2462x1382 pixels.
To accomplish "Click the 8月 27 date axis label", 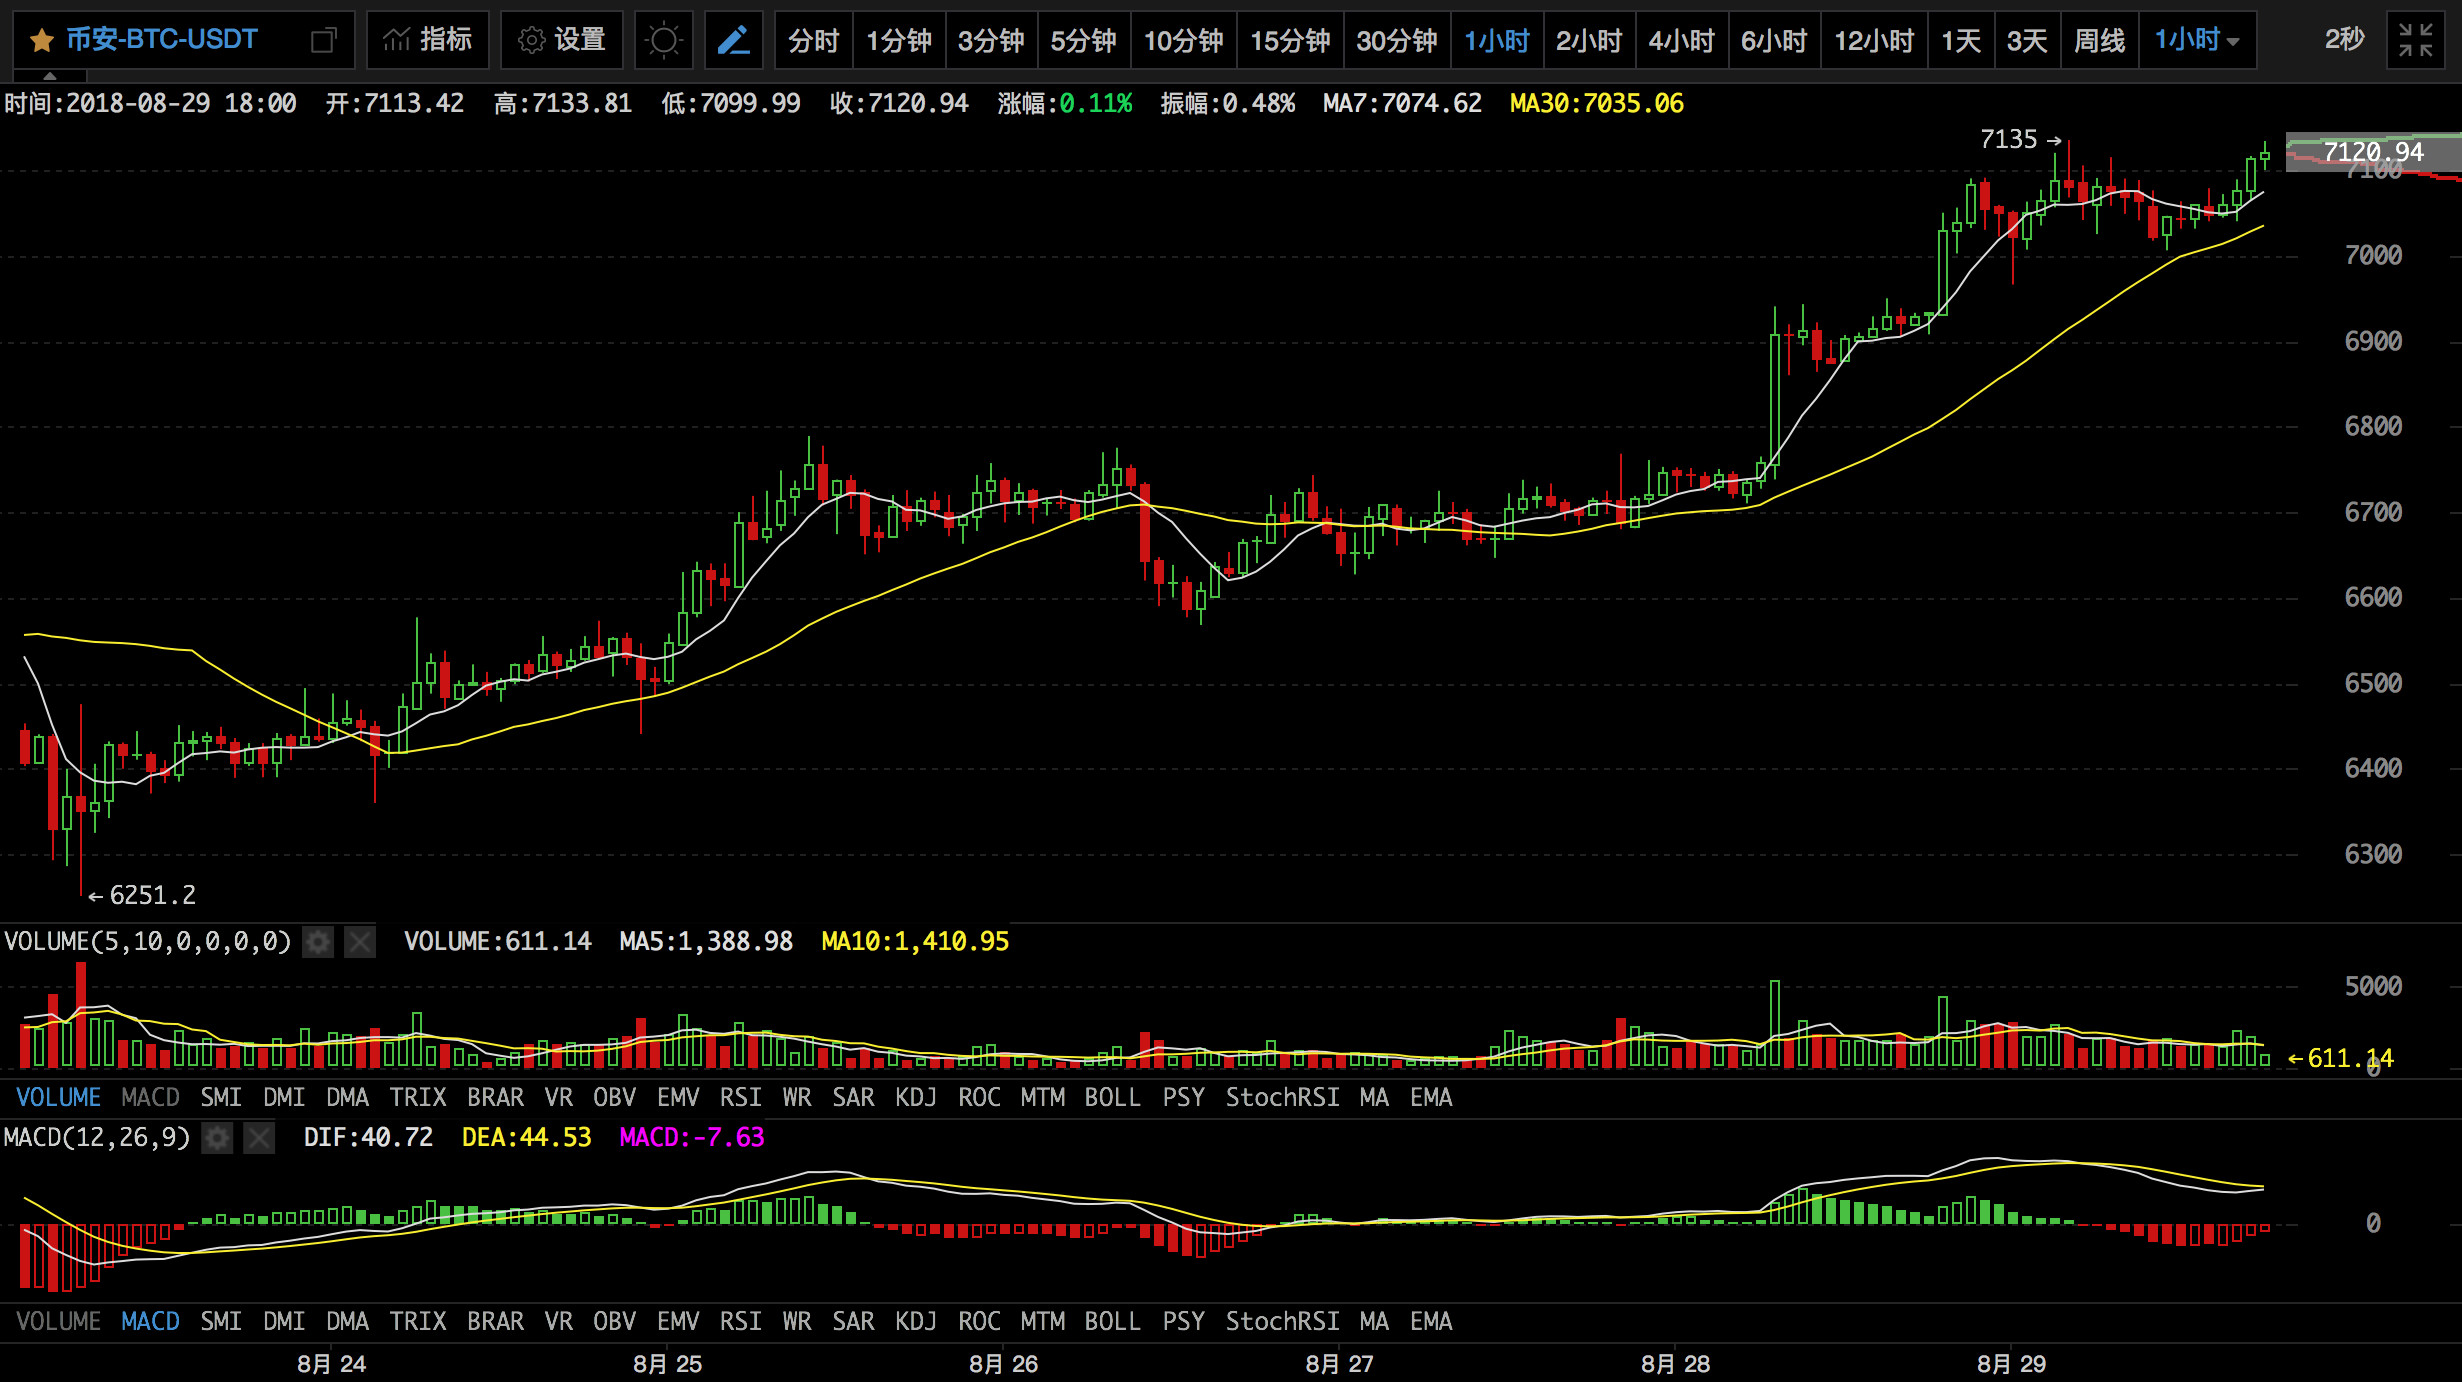I will coord(1339,1365).
